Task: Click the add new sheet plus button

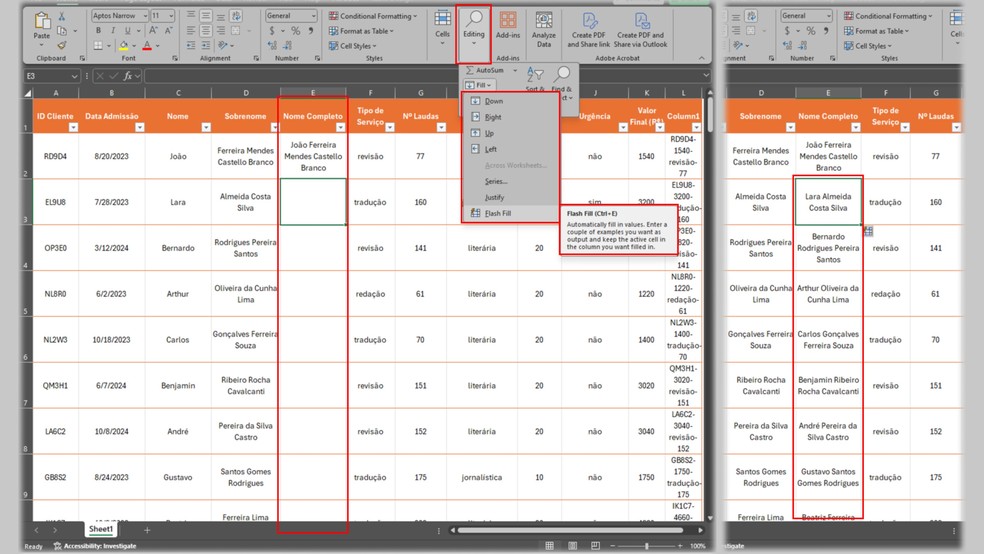Action: tap(147, 529)
